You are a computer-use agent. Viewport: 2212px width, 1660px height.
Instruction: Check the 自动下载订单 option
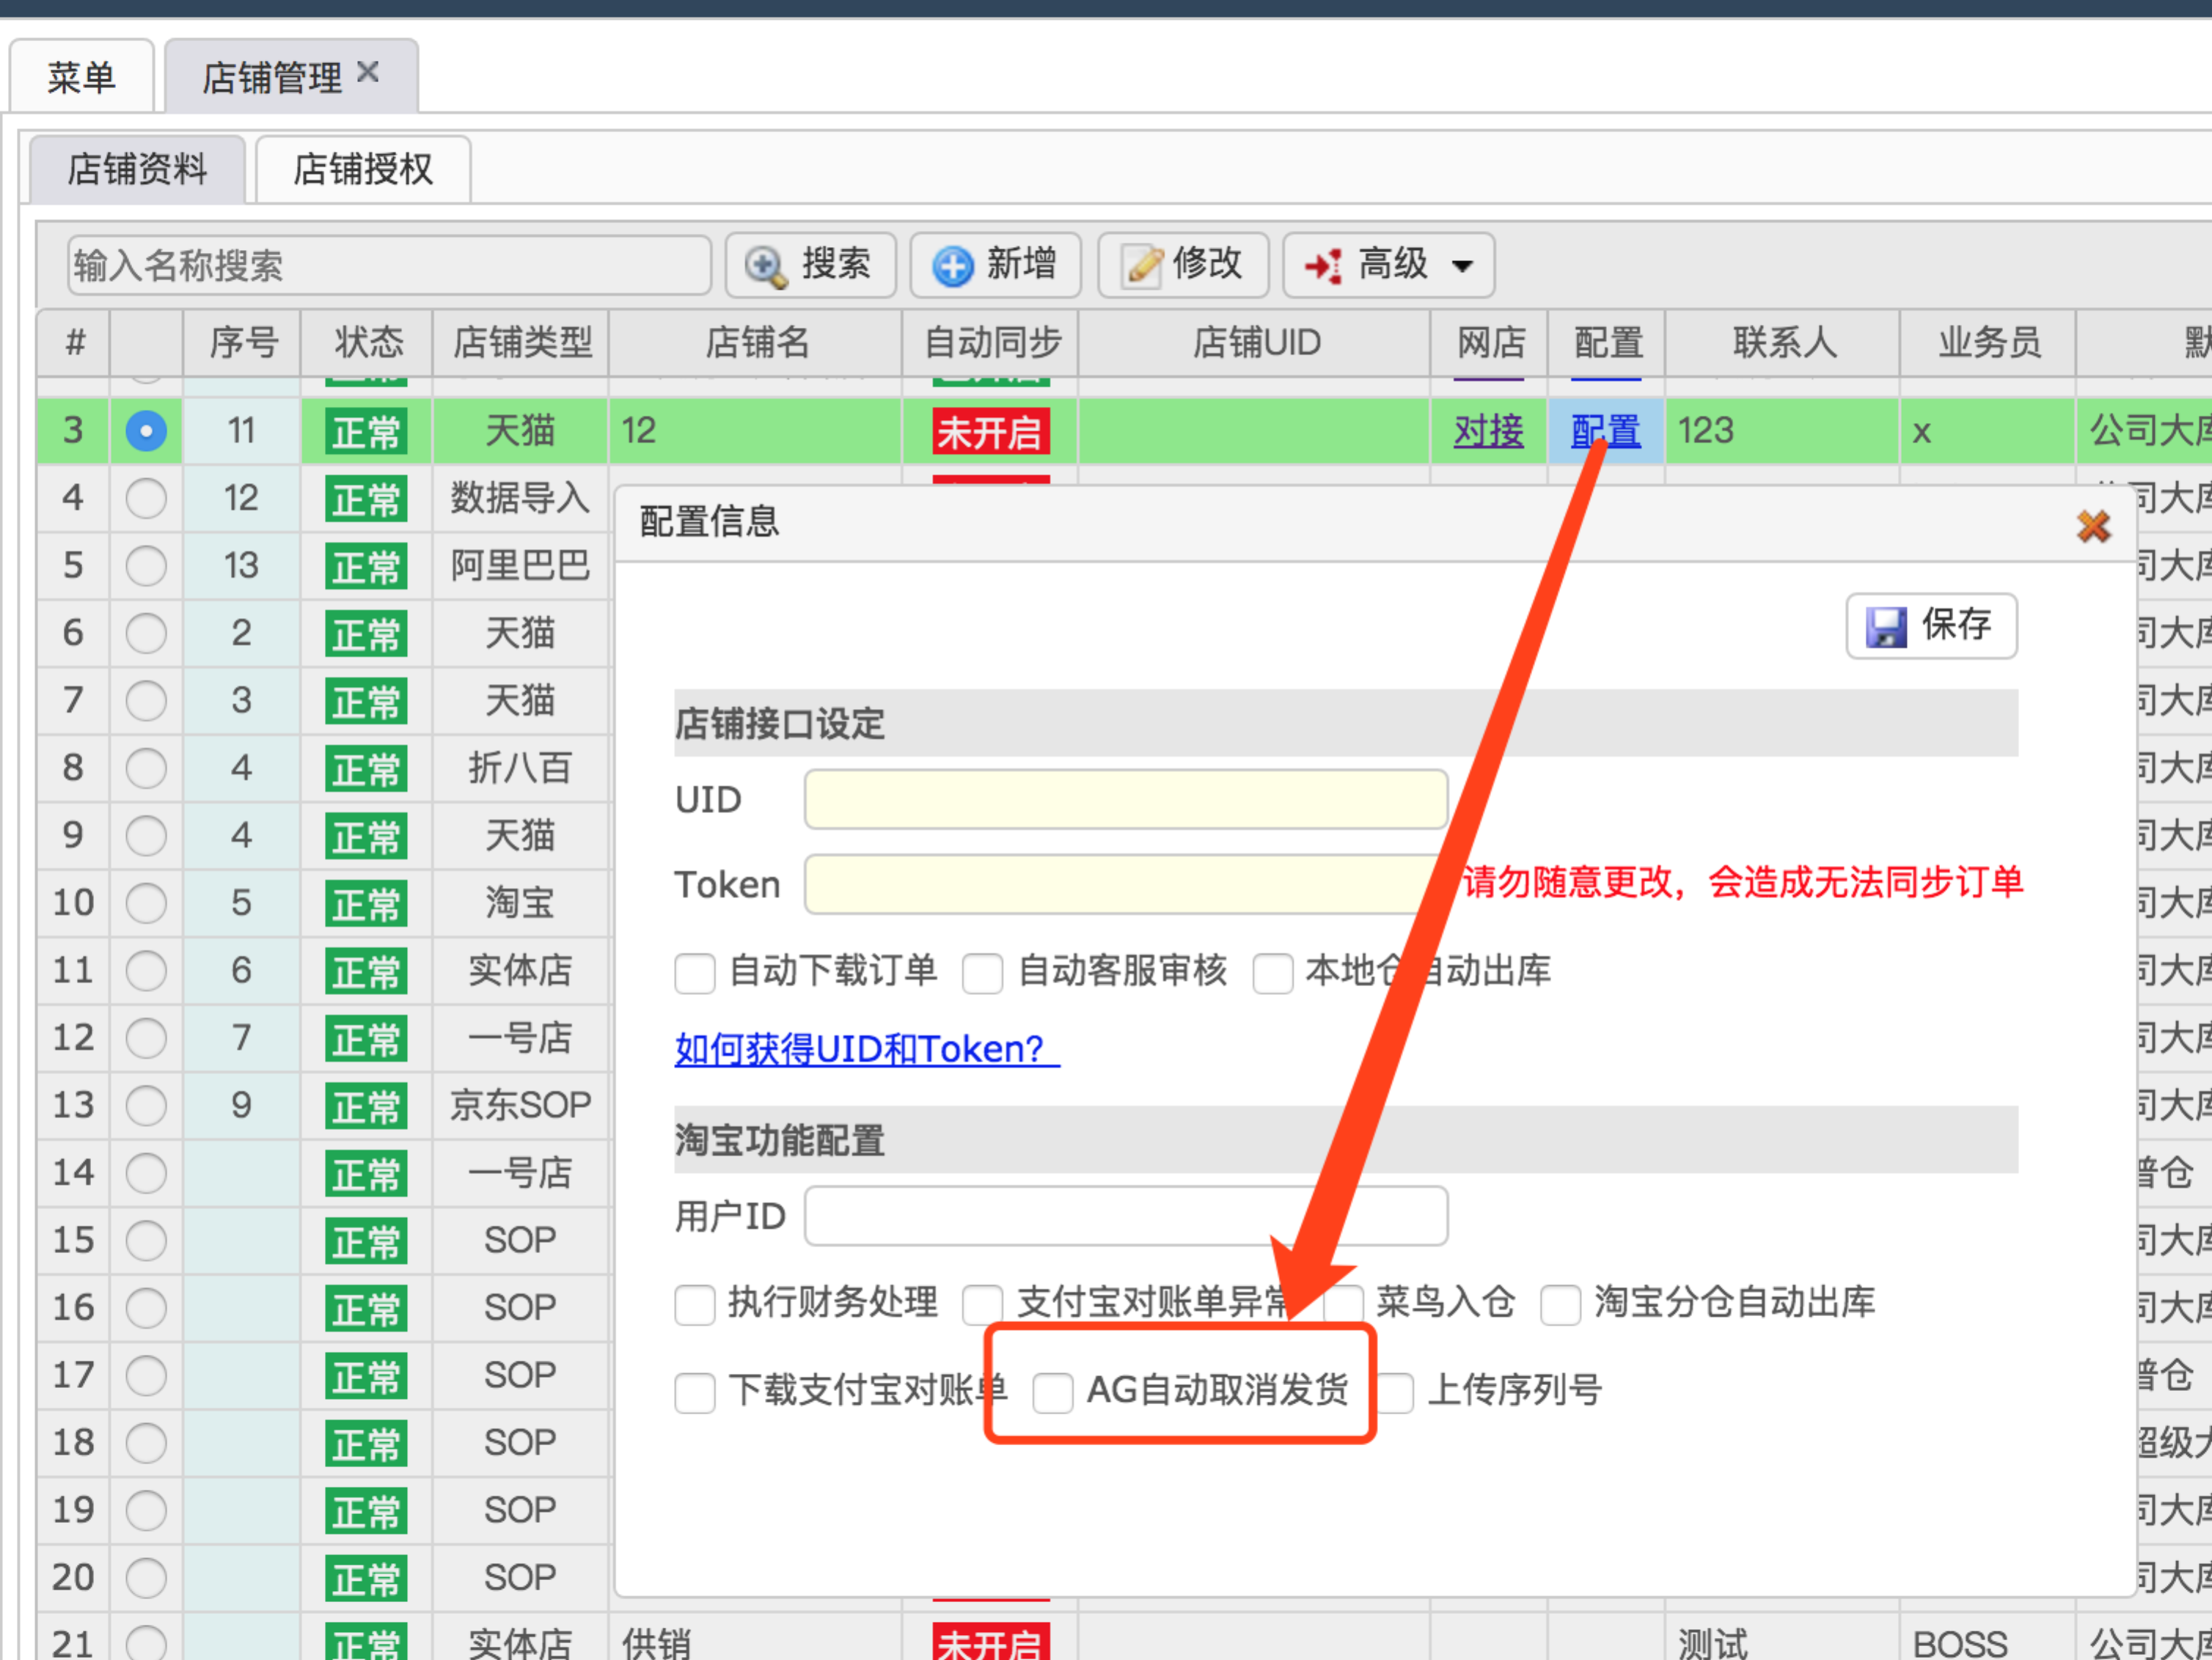695,972
